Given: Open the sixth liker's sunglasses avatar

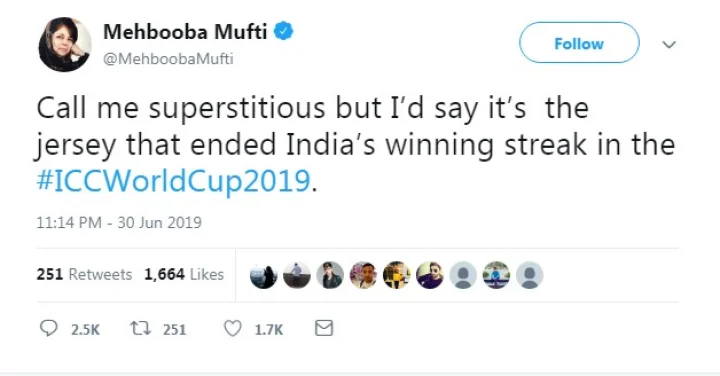Looking at the screenshot, I should pos(430,275).
